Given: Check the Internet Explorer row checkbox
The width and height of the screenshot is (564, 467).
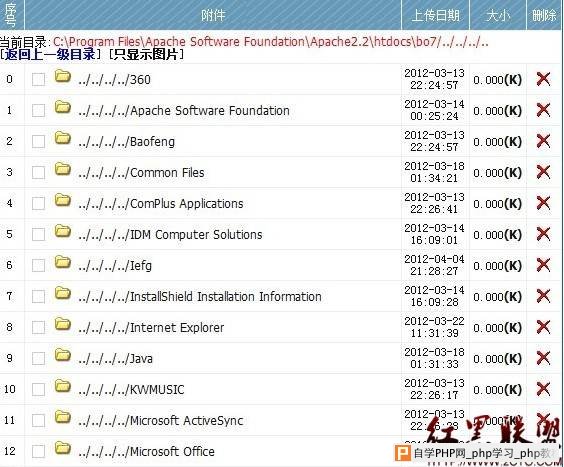Looking at the screenshot, I should pyautogui.click(x=38, y=327).
